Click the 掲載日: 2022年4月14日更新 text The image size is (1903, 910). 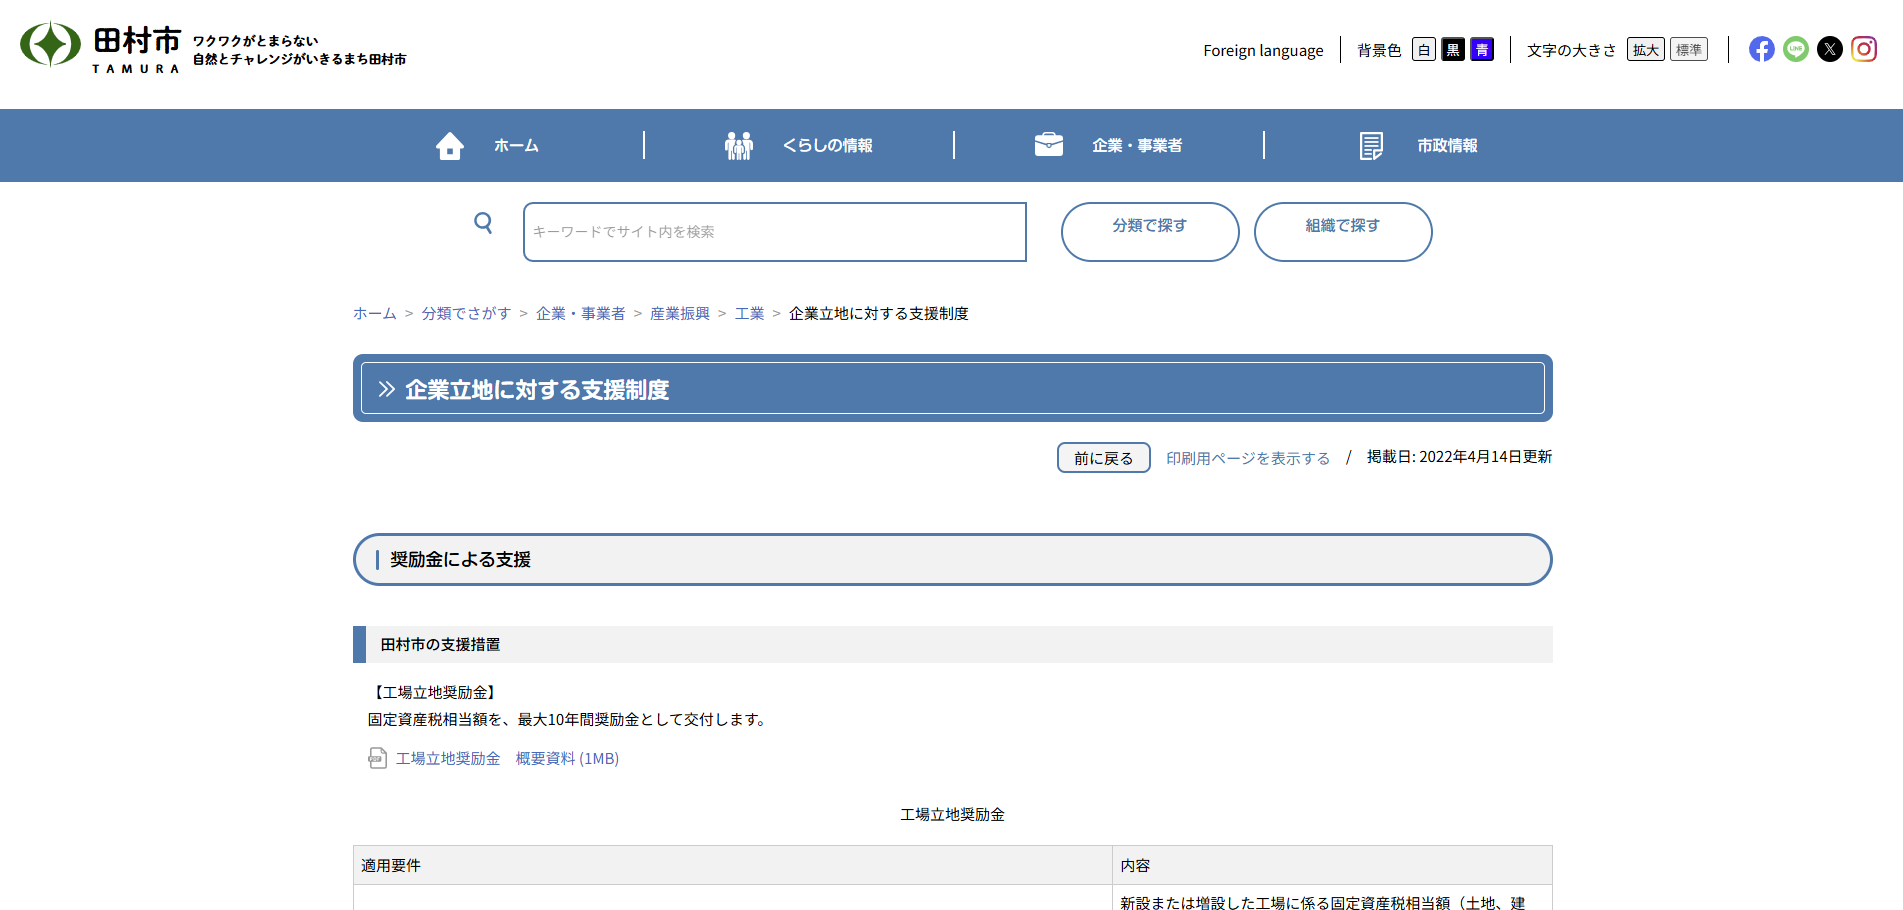point(1460,457)
